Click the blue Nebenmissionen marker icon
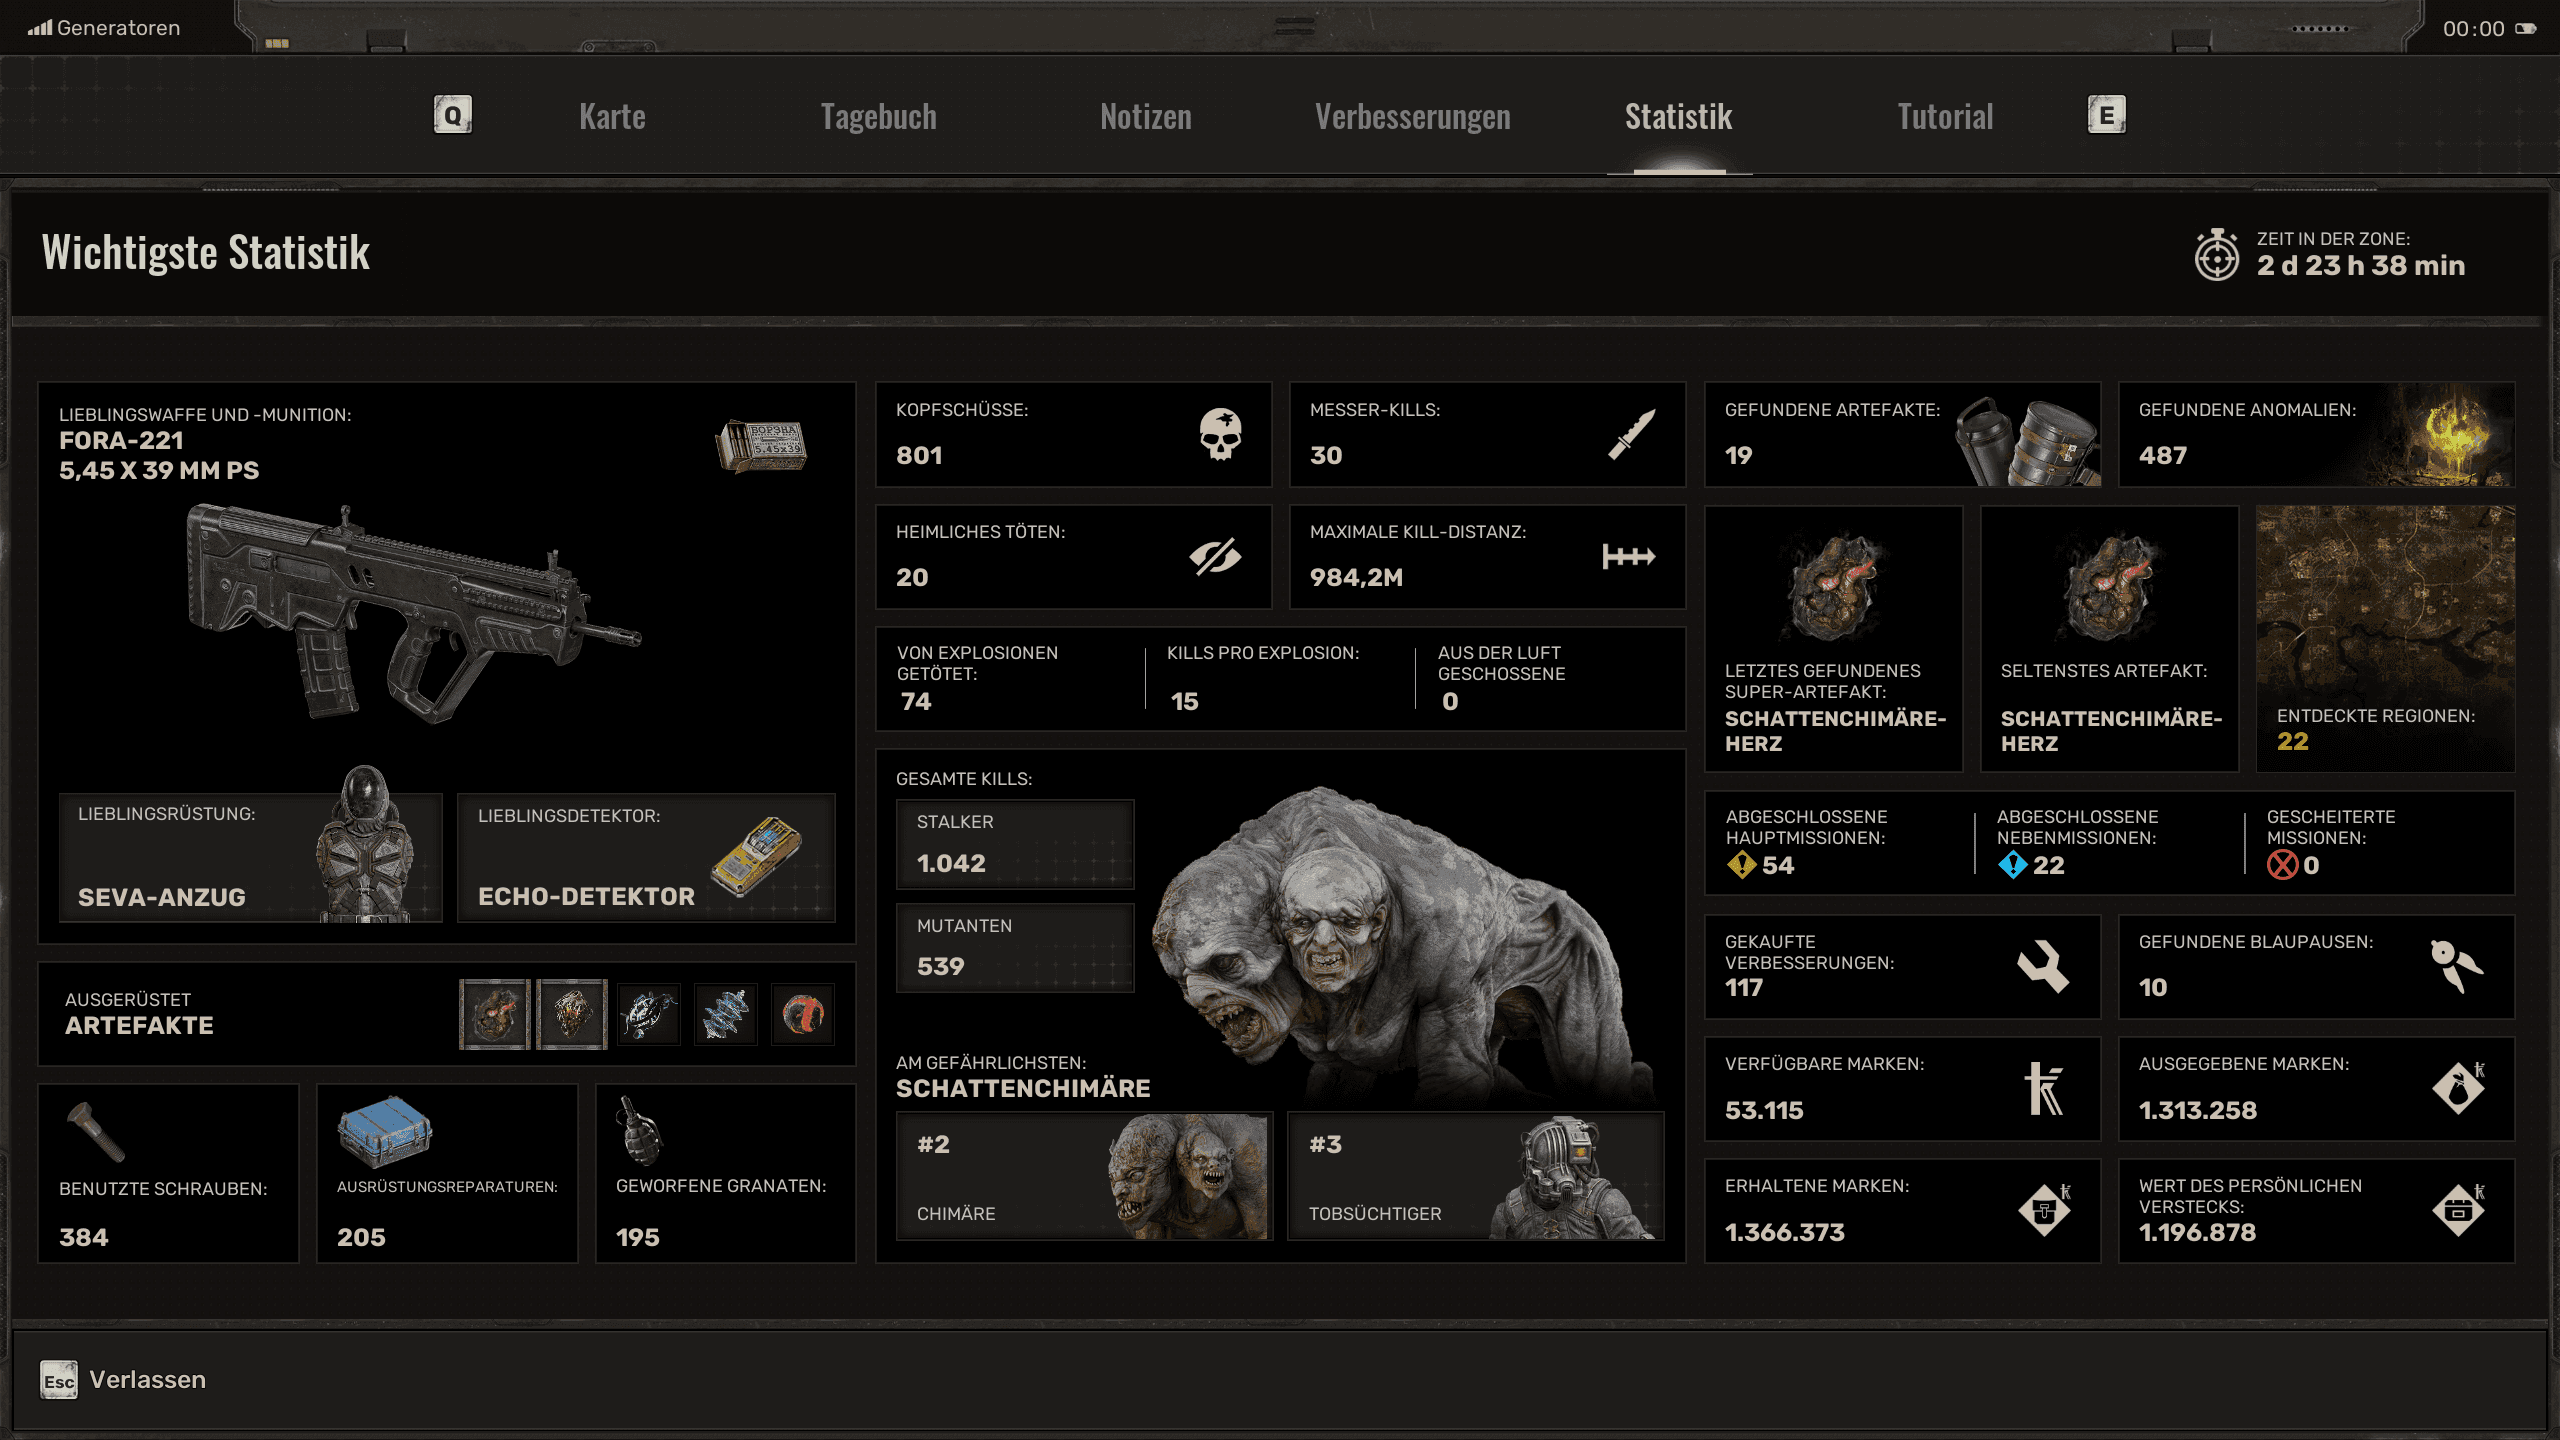Image resolution: width=2560 pixels, height=1440 pixels. click(2012, 865)
